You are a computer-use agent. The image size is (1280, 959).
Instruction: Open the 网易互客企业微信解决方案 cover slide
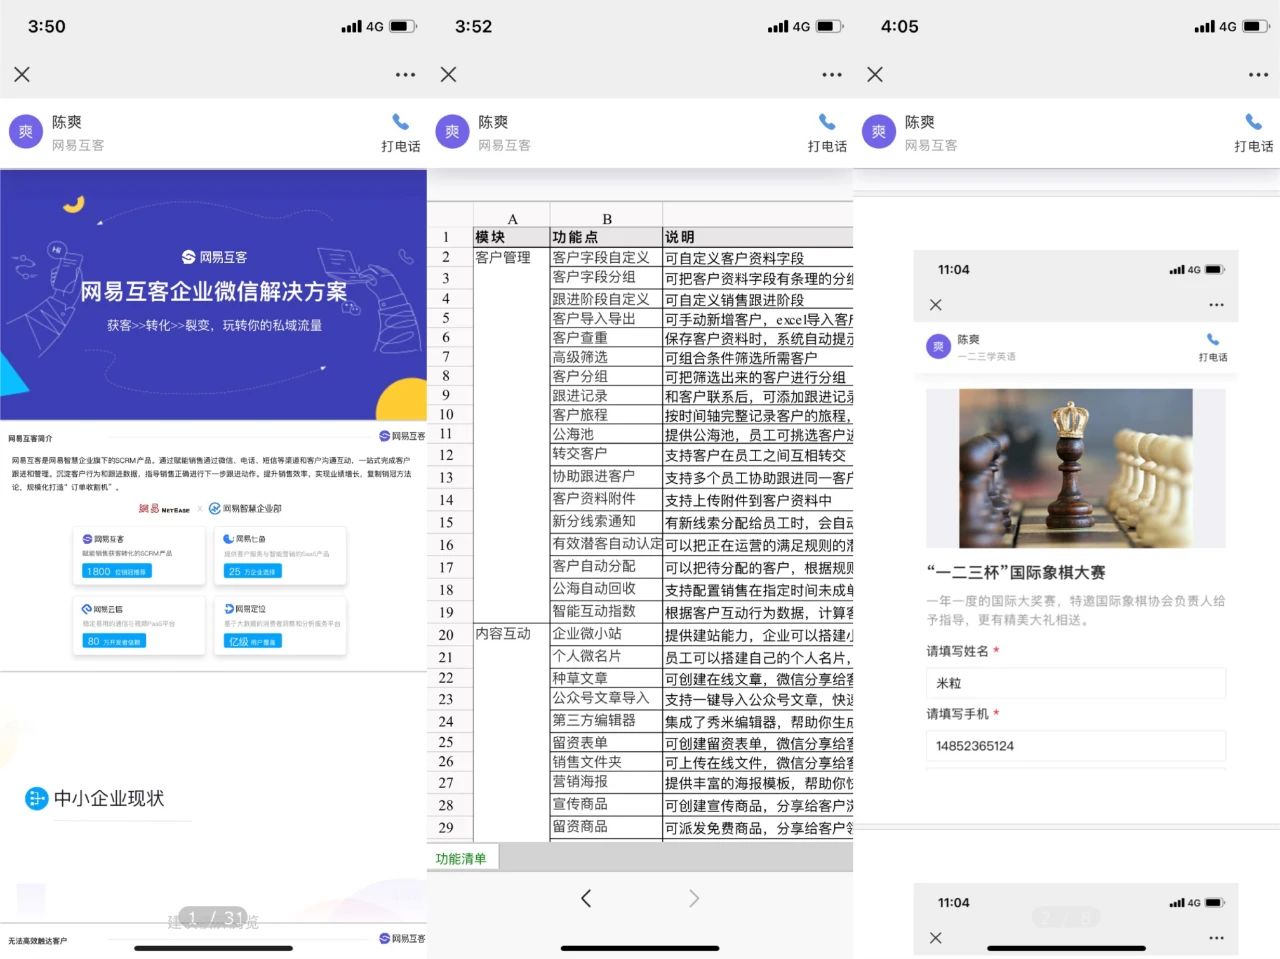point(213,294)
